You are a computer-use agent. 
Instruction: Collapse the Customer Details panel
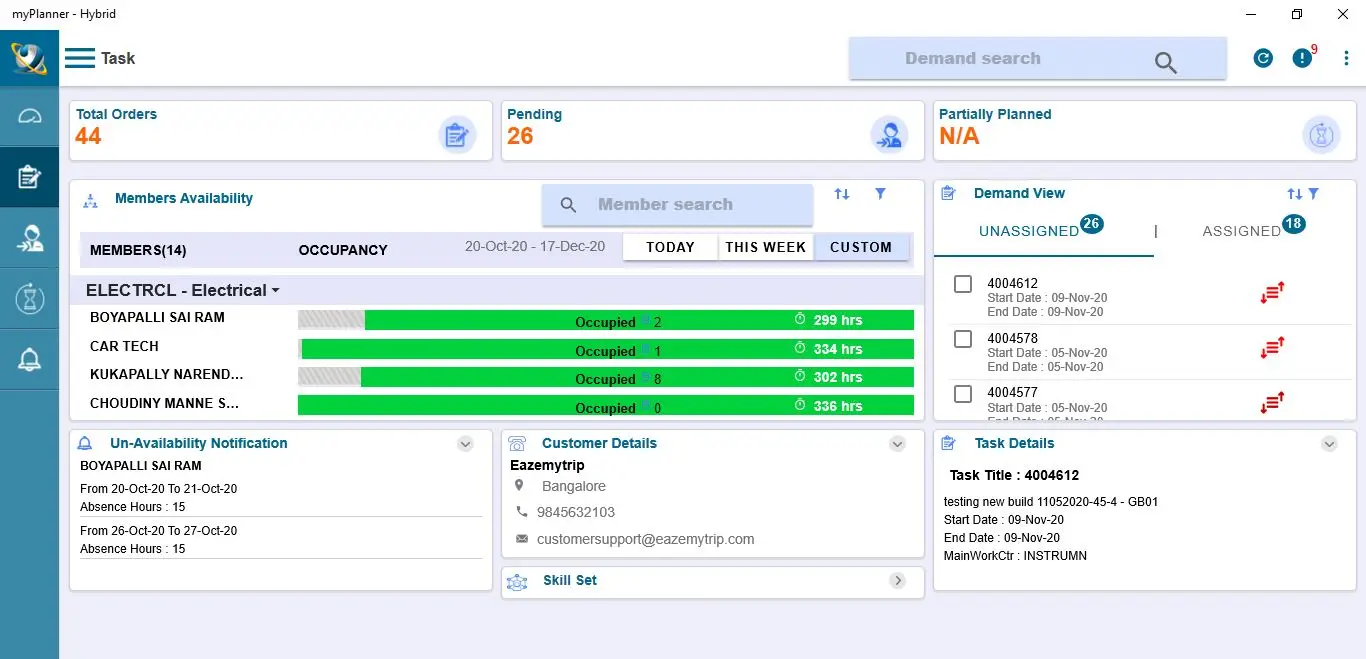coord(897,444)
